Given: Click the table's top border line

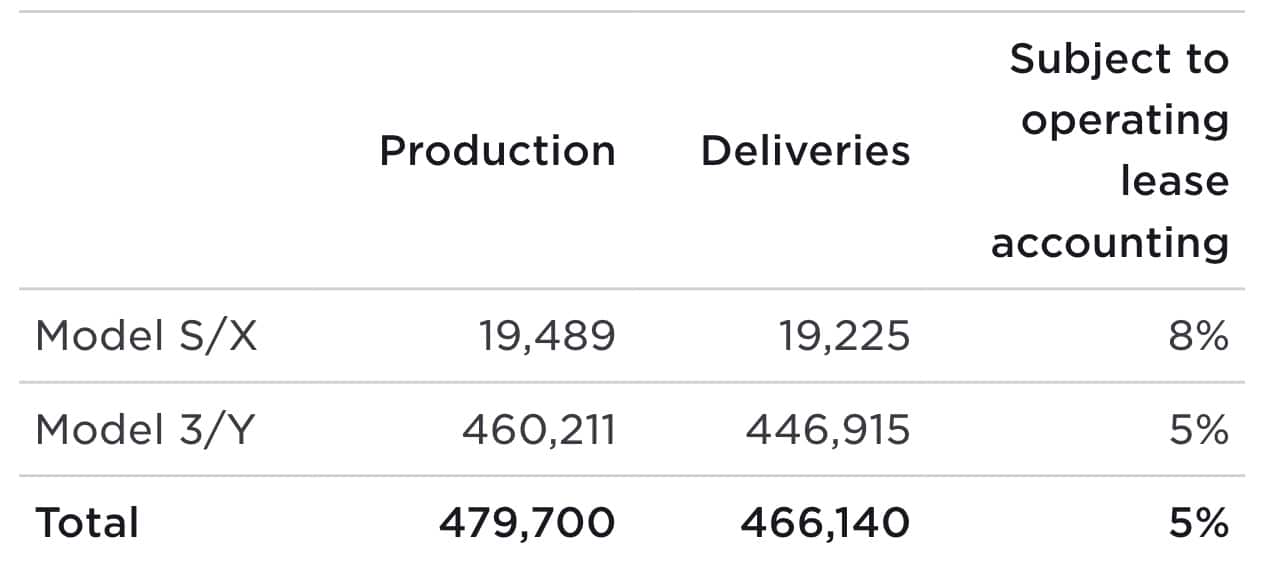Looking at the screenshot, I should pyautogui.click(x=631, y=12).
